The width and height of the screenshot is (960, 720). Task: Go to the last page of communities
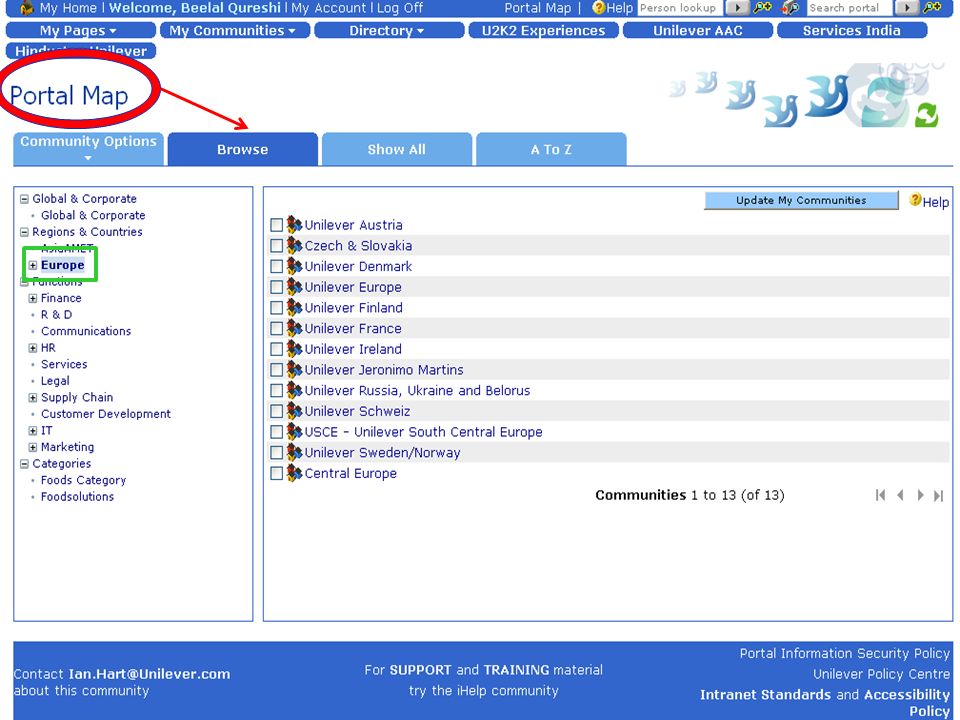[x=939, y=495]
